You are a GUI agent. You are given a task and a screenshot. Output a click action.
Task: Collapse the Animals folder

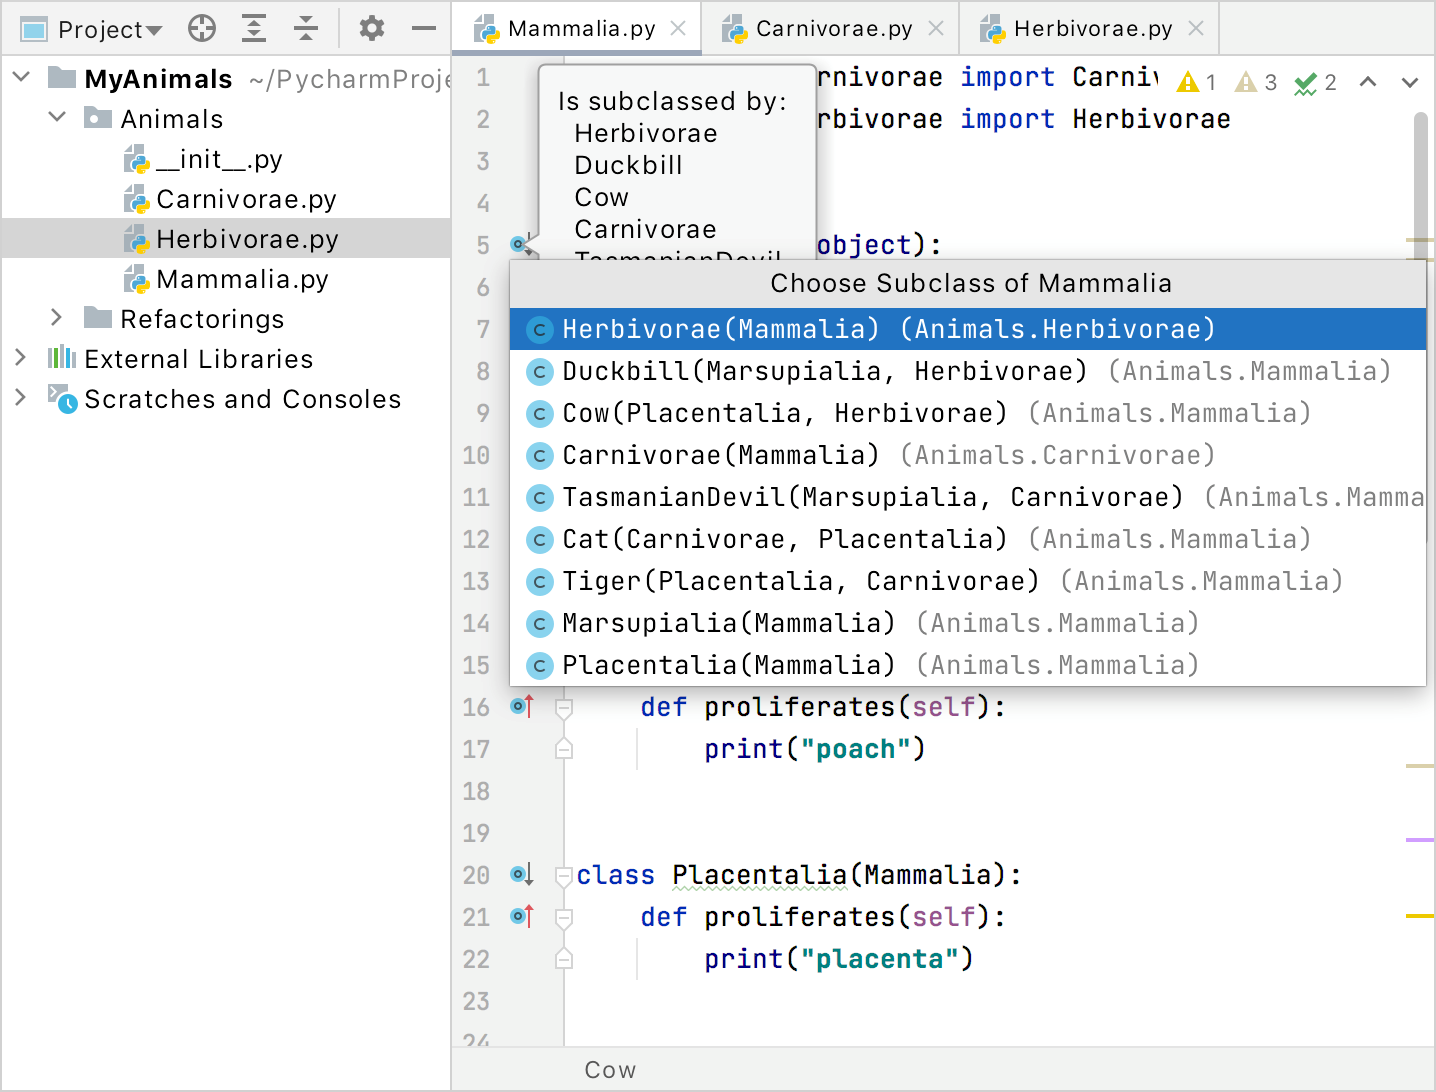pos(57,118)
